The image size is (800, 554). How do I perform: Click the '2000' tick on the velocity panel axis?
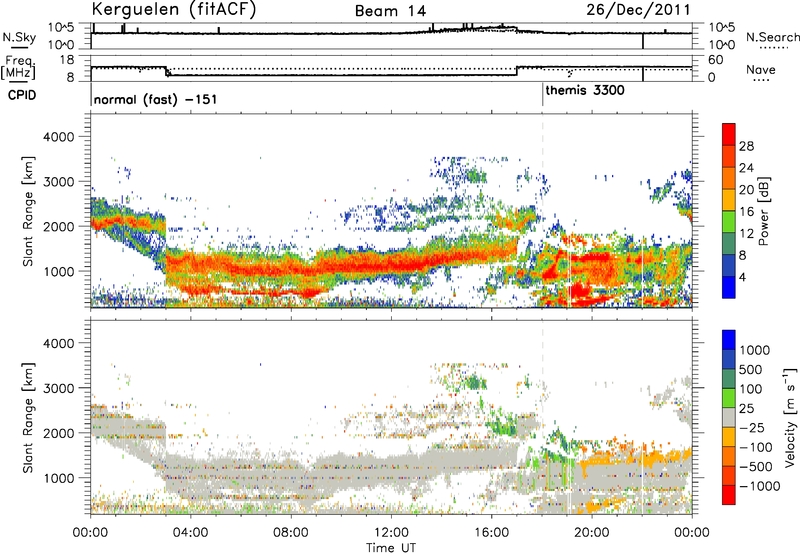click(x=59, y=433)
